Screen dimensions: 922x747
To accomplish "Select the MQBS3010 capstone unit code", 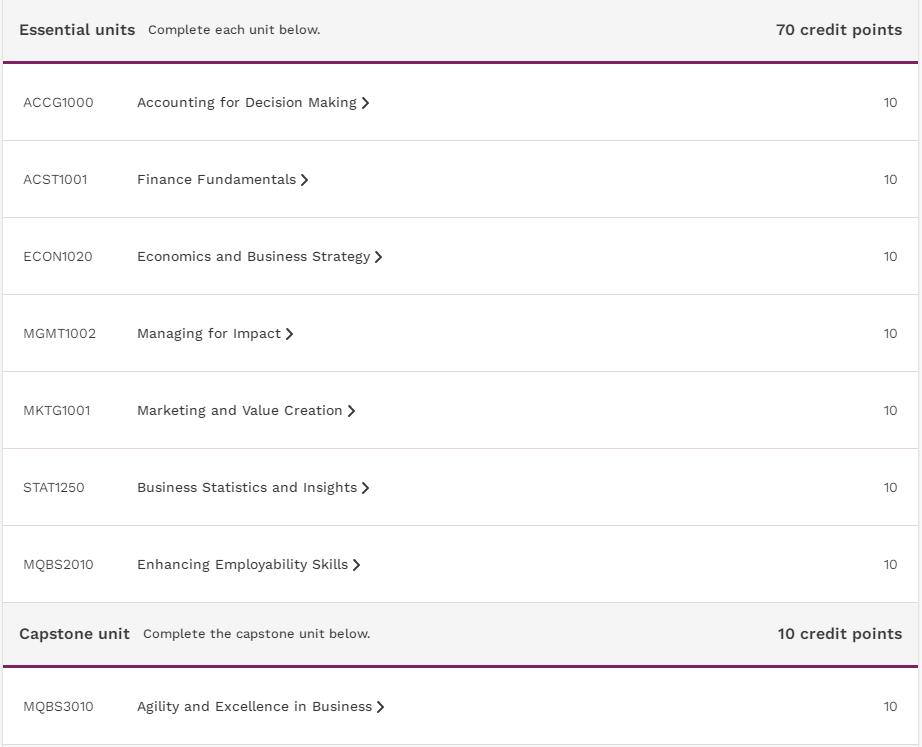I will coord(58,706).
